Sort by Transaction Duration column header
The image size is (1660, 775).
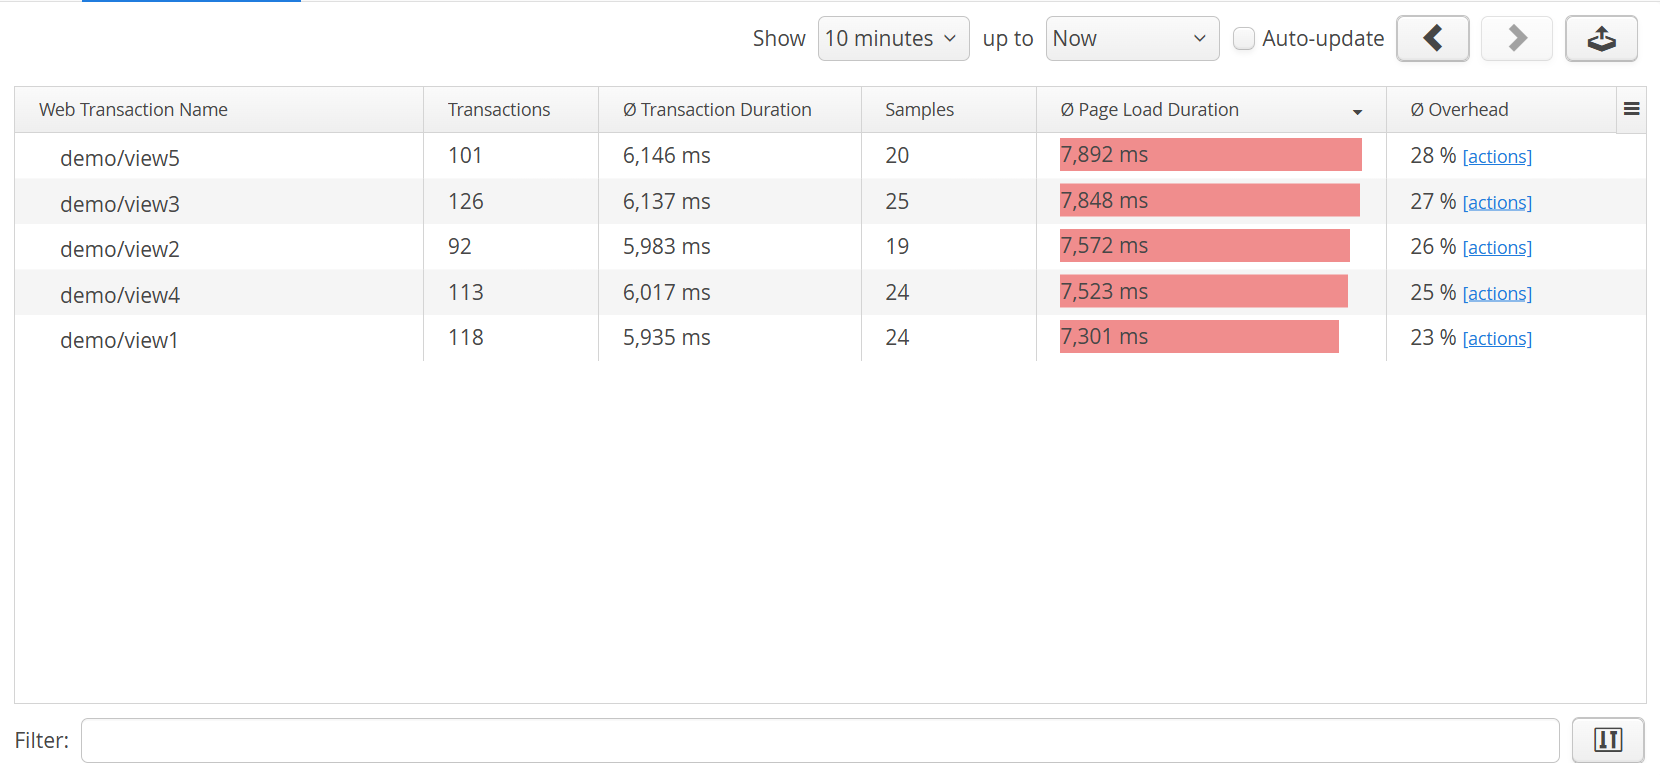pos(717,110)
